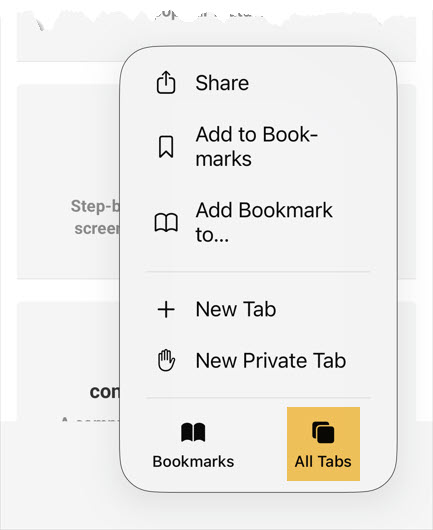The height and width of the screenshot is (530, 433).
Task: Click the highlighted yellow All Tabs box
Action: click(x=323, y=444)
